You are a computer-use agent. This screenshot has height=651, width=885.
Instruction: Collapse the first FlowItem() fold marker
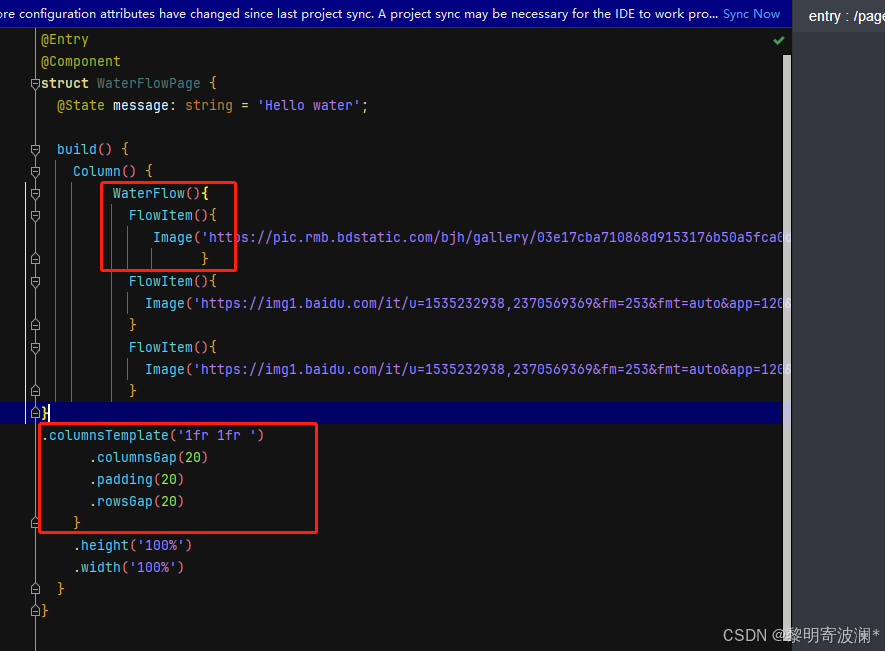click(x=35, y=216)
